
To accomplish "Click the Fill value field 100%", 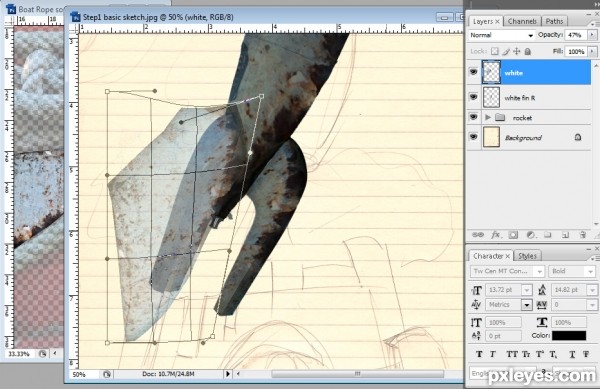I will point(576,51).
